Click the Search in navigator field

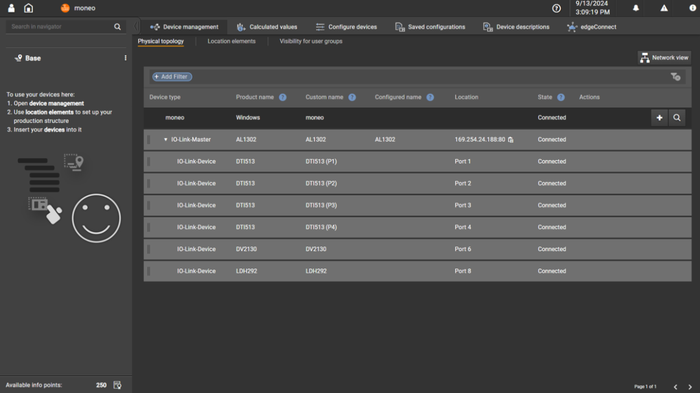60,27
